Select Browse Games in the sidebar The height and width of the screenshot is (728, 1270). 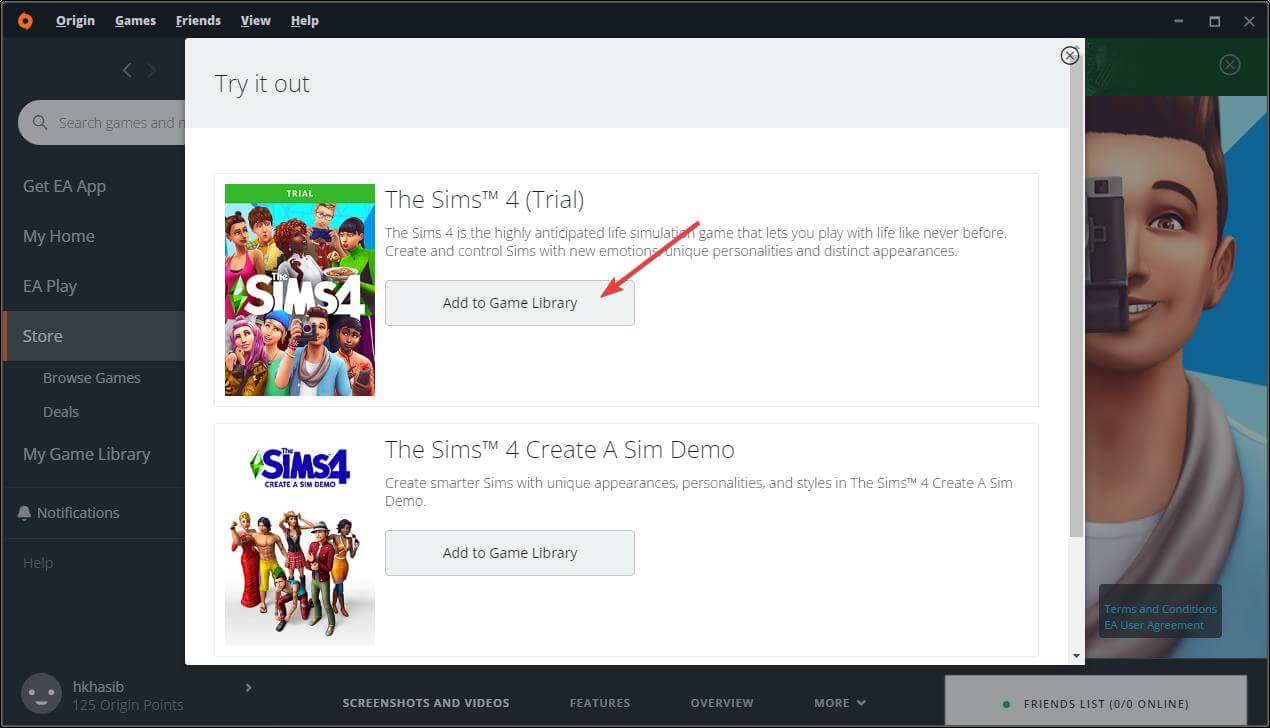91,377
